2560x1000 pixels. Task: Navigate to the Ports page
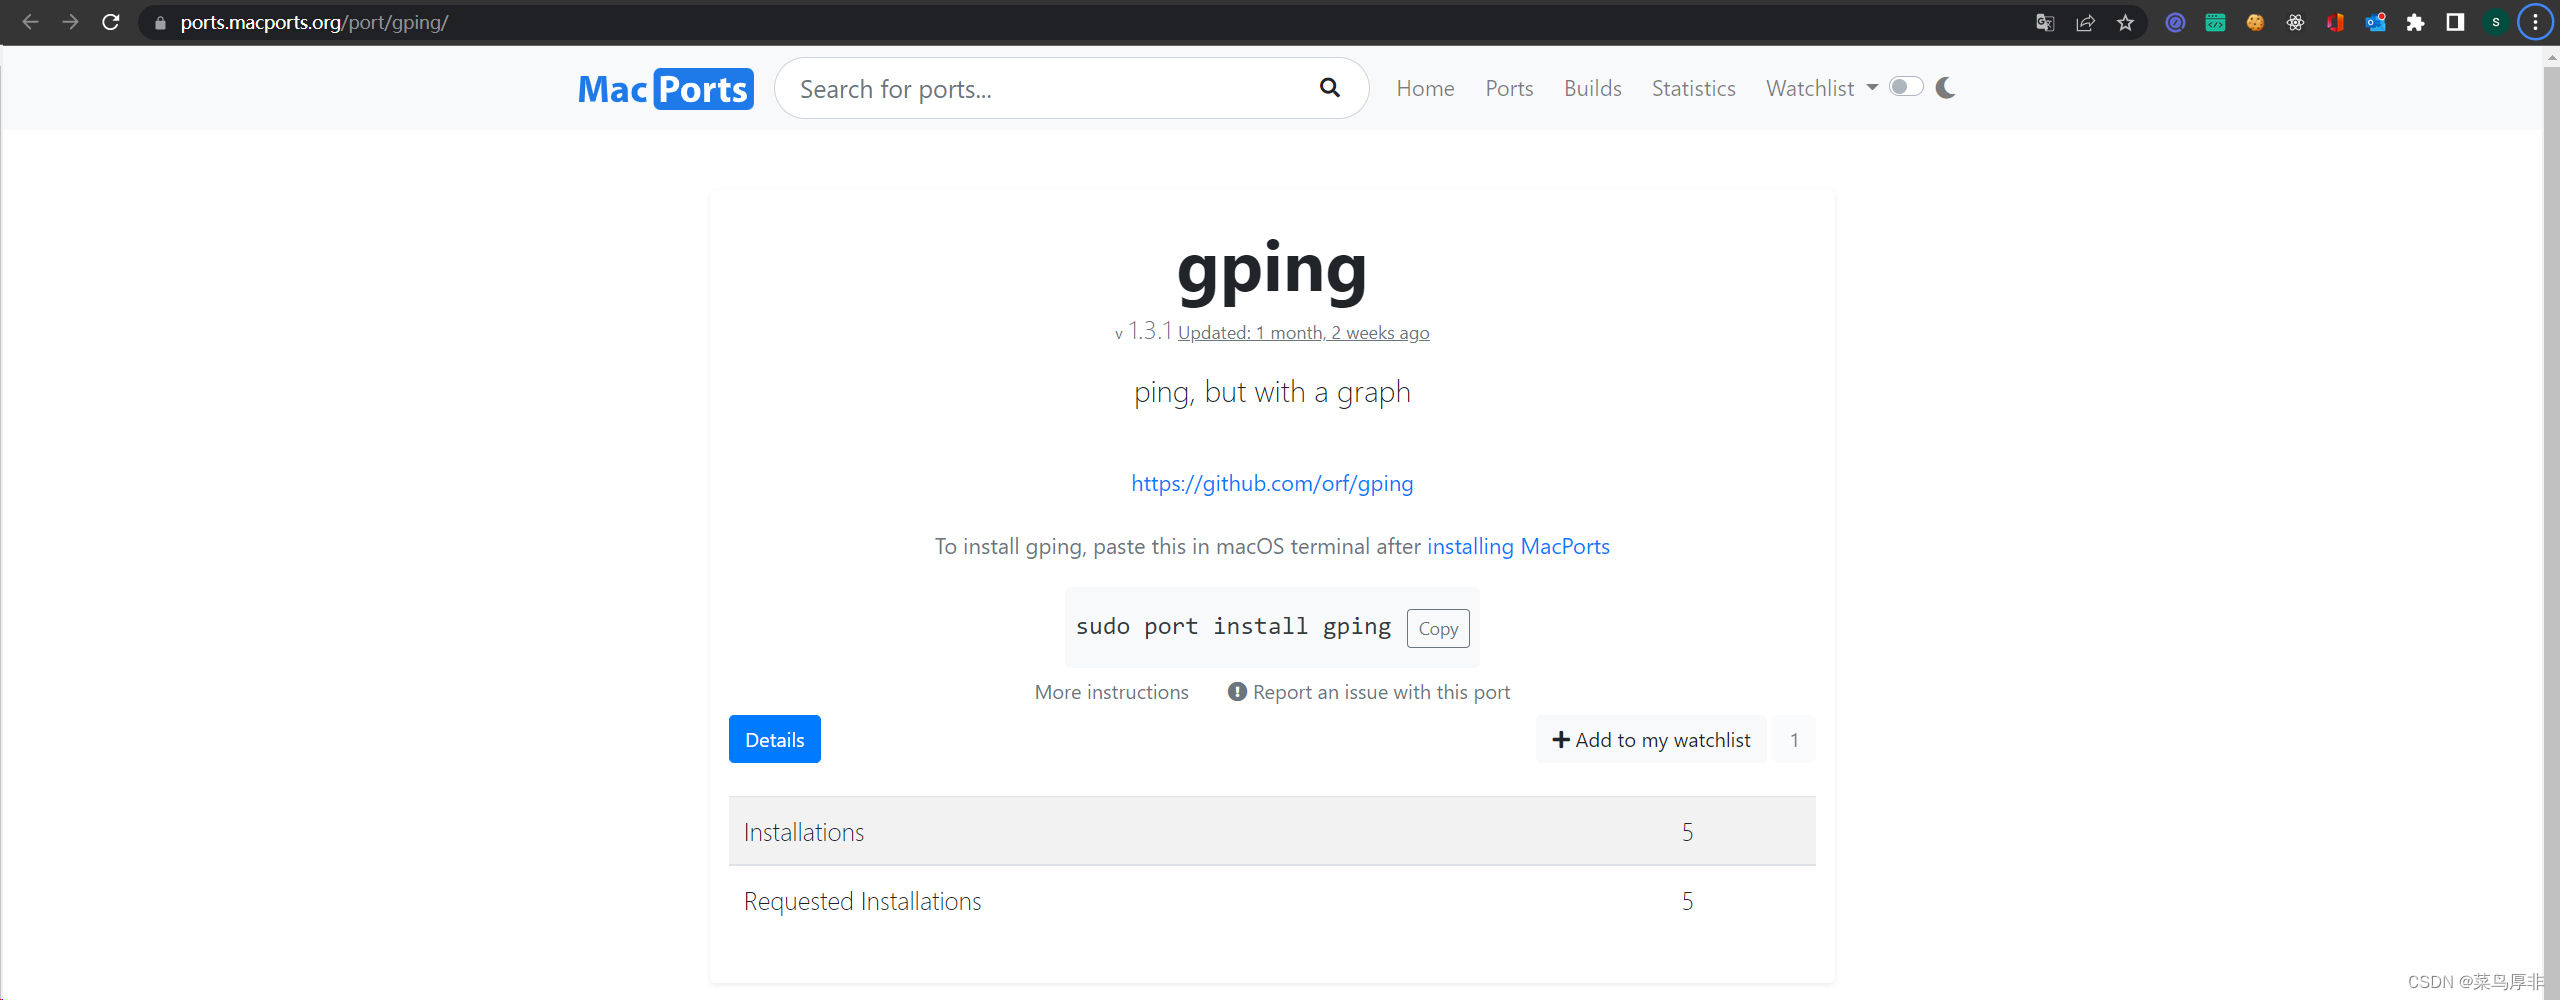tap(1509, 88)
